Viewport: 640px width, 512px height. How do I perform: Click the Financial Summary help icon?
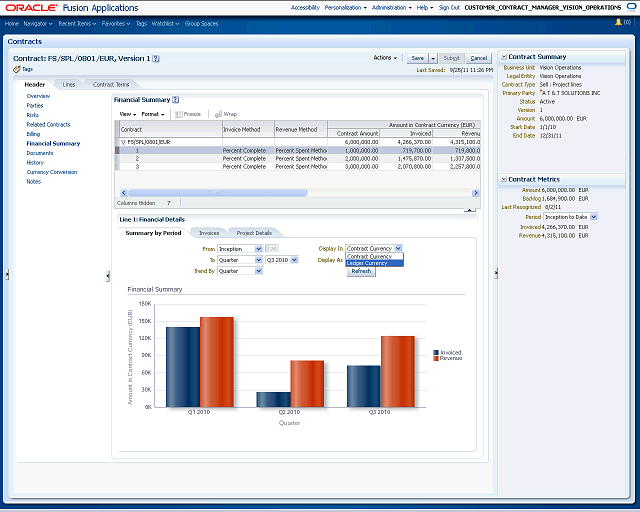(x=176, y=100)
